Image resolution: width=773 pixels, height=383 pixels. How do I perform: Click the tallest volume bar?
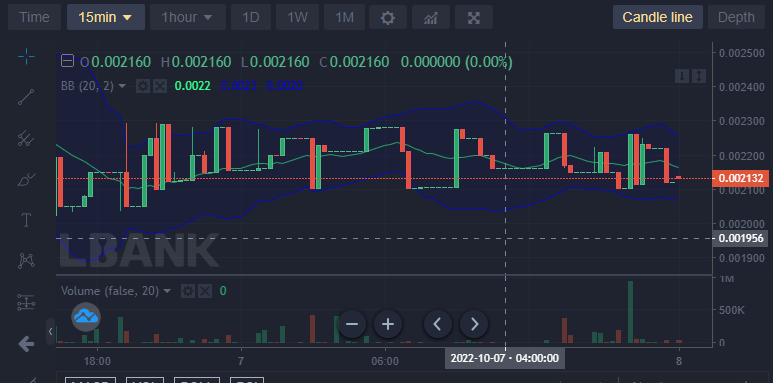point(631,312)
